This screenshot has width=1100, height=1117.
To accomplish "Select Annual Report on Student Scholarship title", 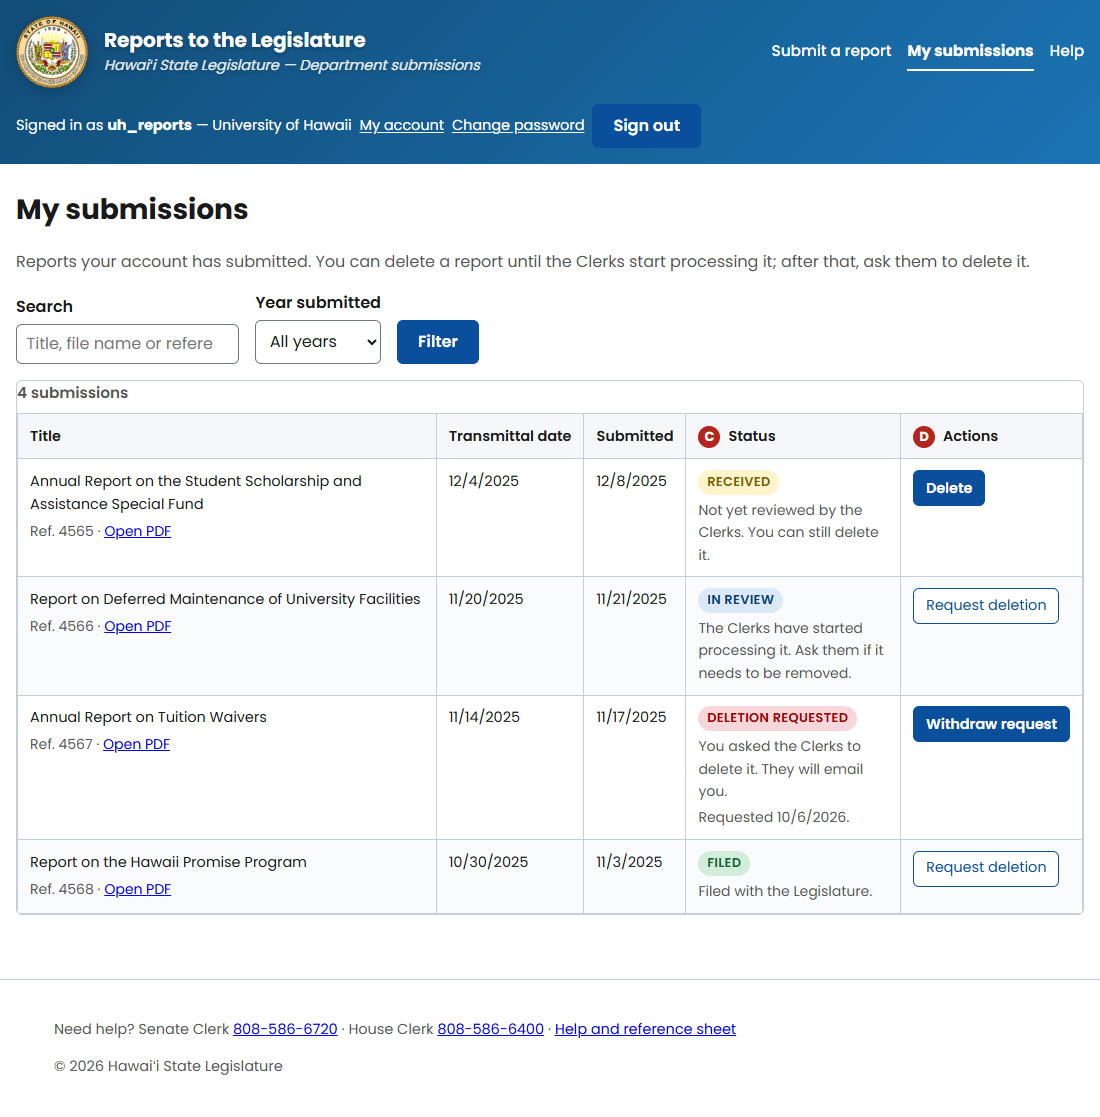I will coord(196,492).
